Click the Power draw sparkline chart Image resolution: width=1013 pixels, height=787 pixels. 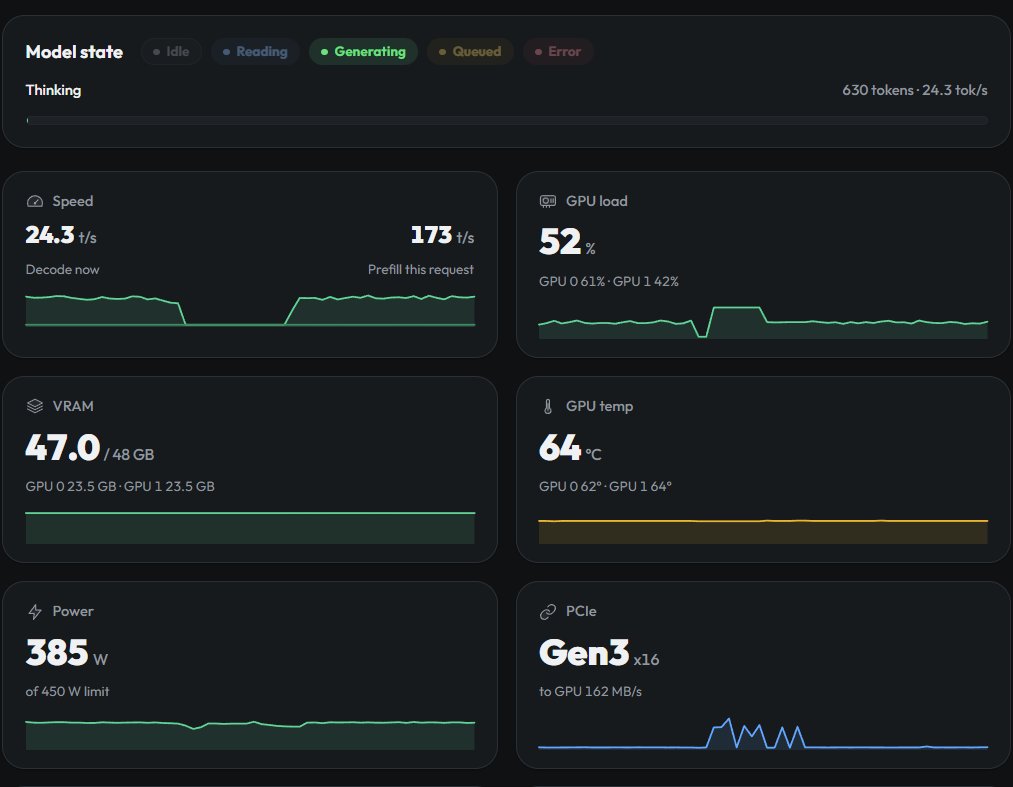pyautogui.click(x=250, y=735)
